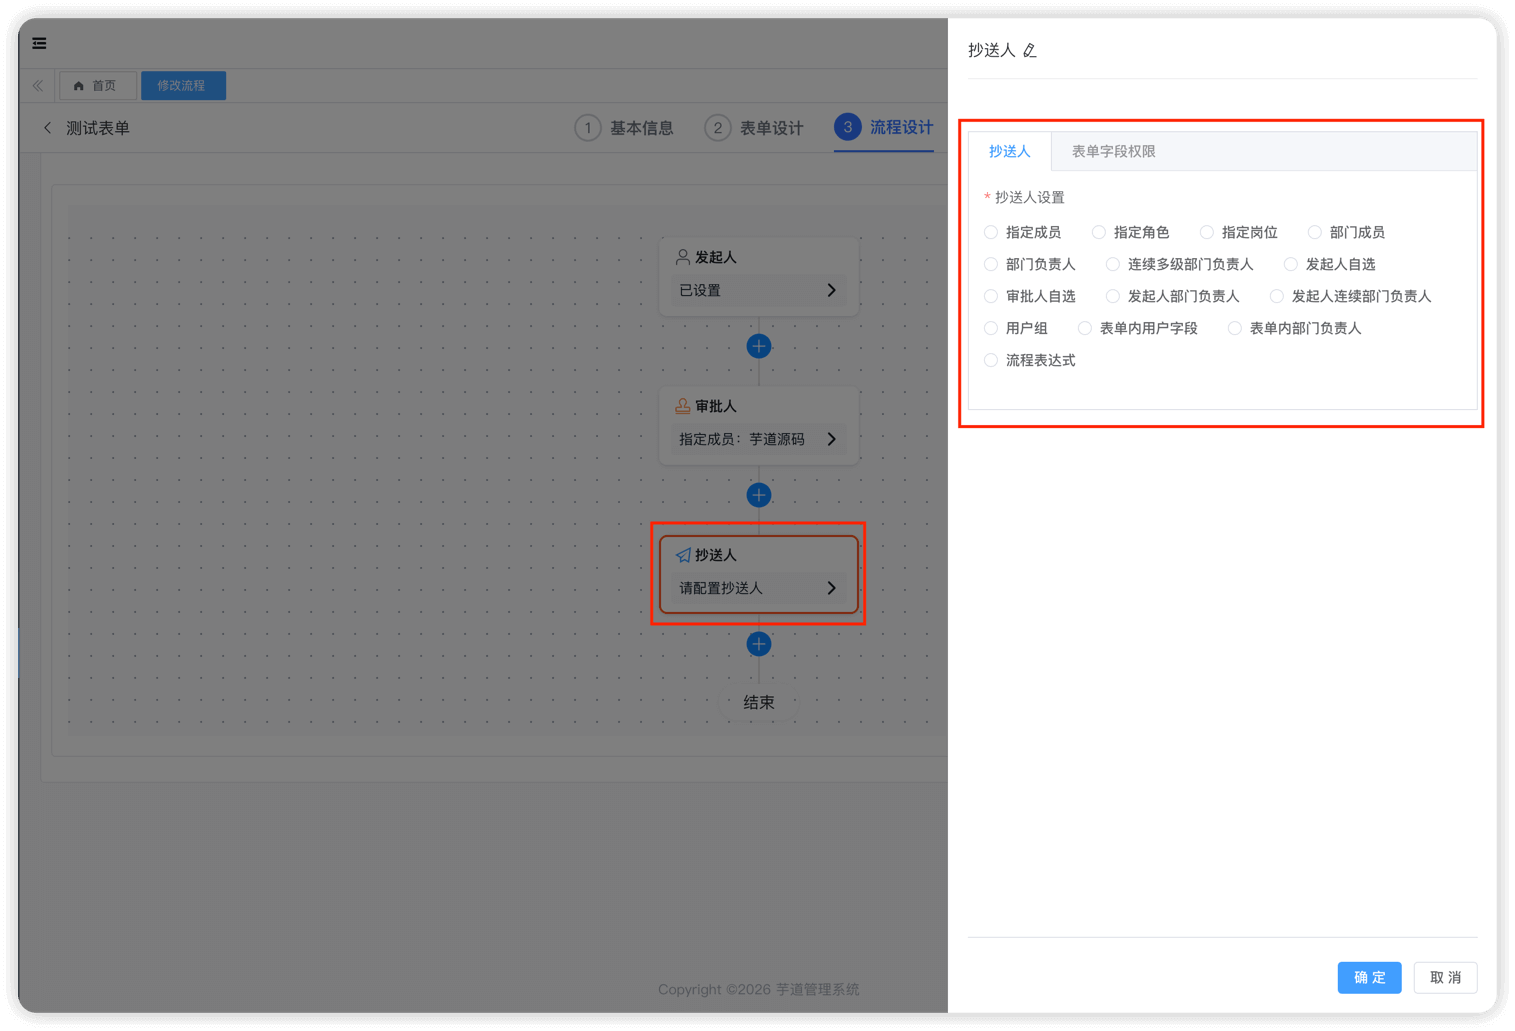Open 发起人 settings via its chevron

(x=831, y=290)
